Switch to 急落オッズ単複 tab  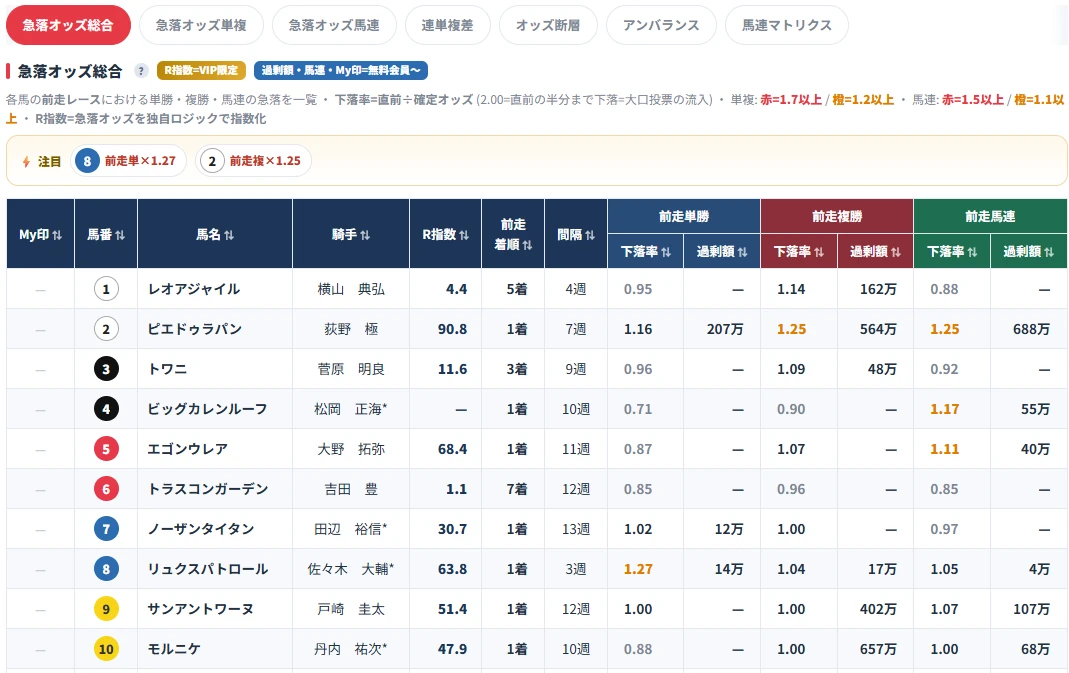[201, 25]
